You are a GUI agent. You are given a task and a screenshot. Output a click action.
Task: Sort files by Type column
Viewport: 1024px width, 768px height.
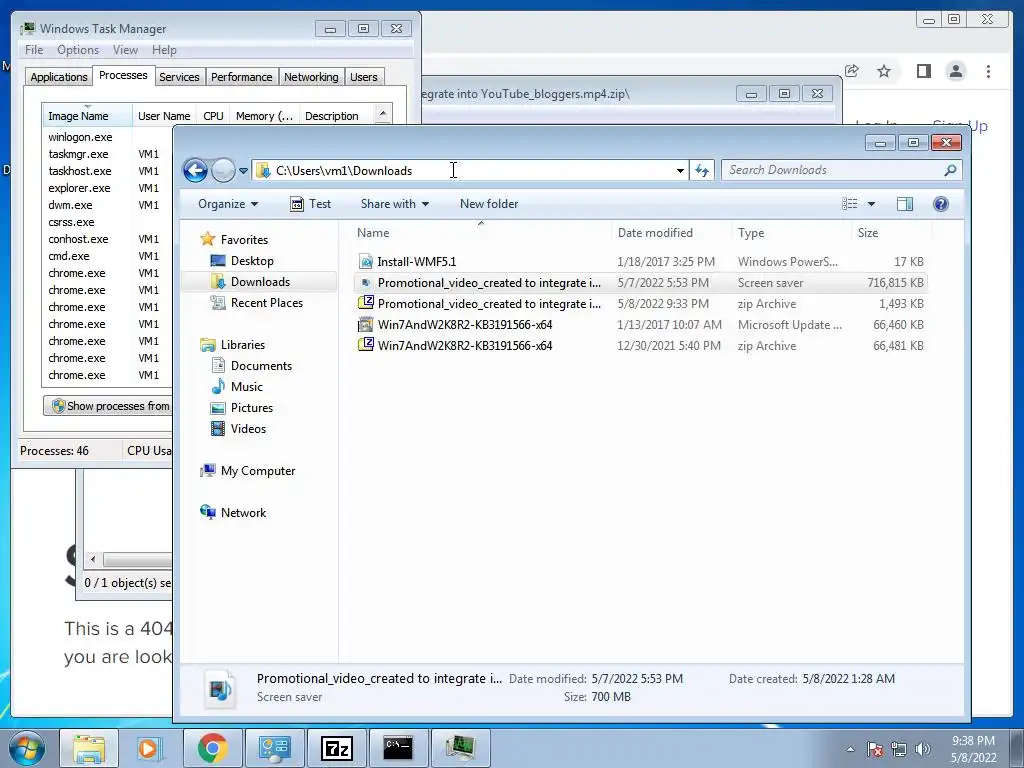[x=792, y=232]
